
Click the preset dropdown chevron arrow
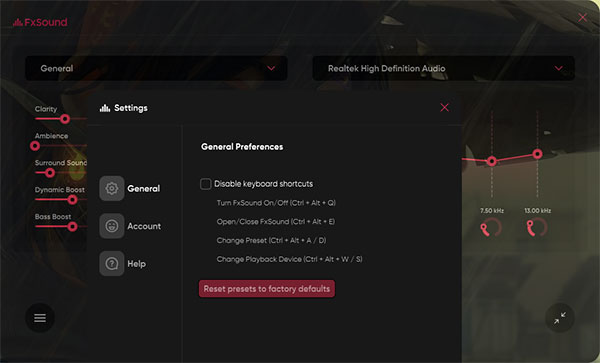pos(271,68)
